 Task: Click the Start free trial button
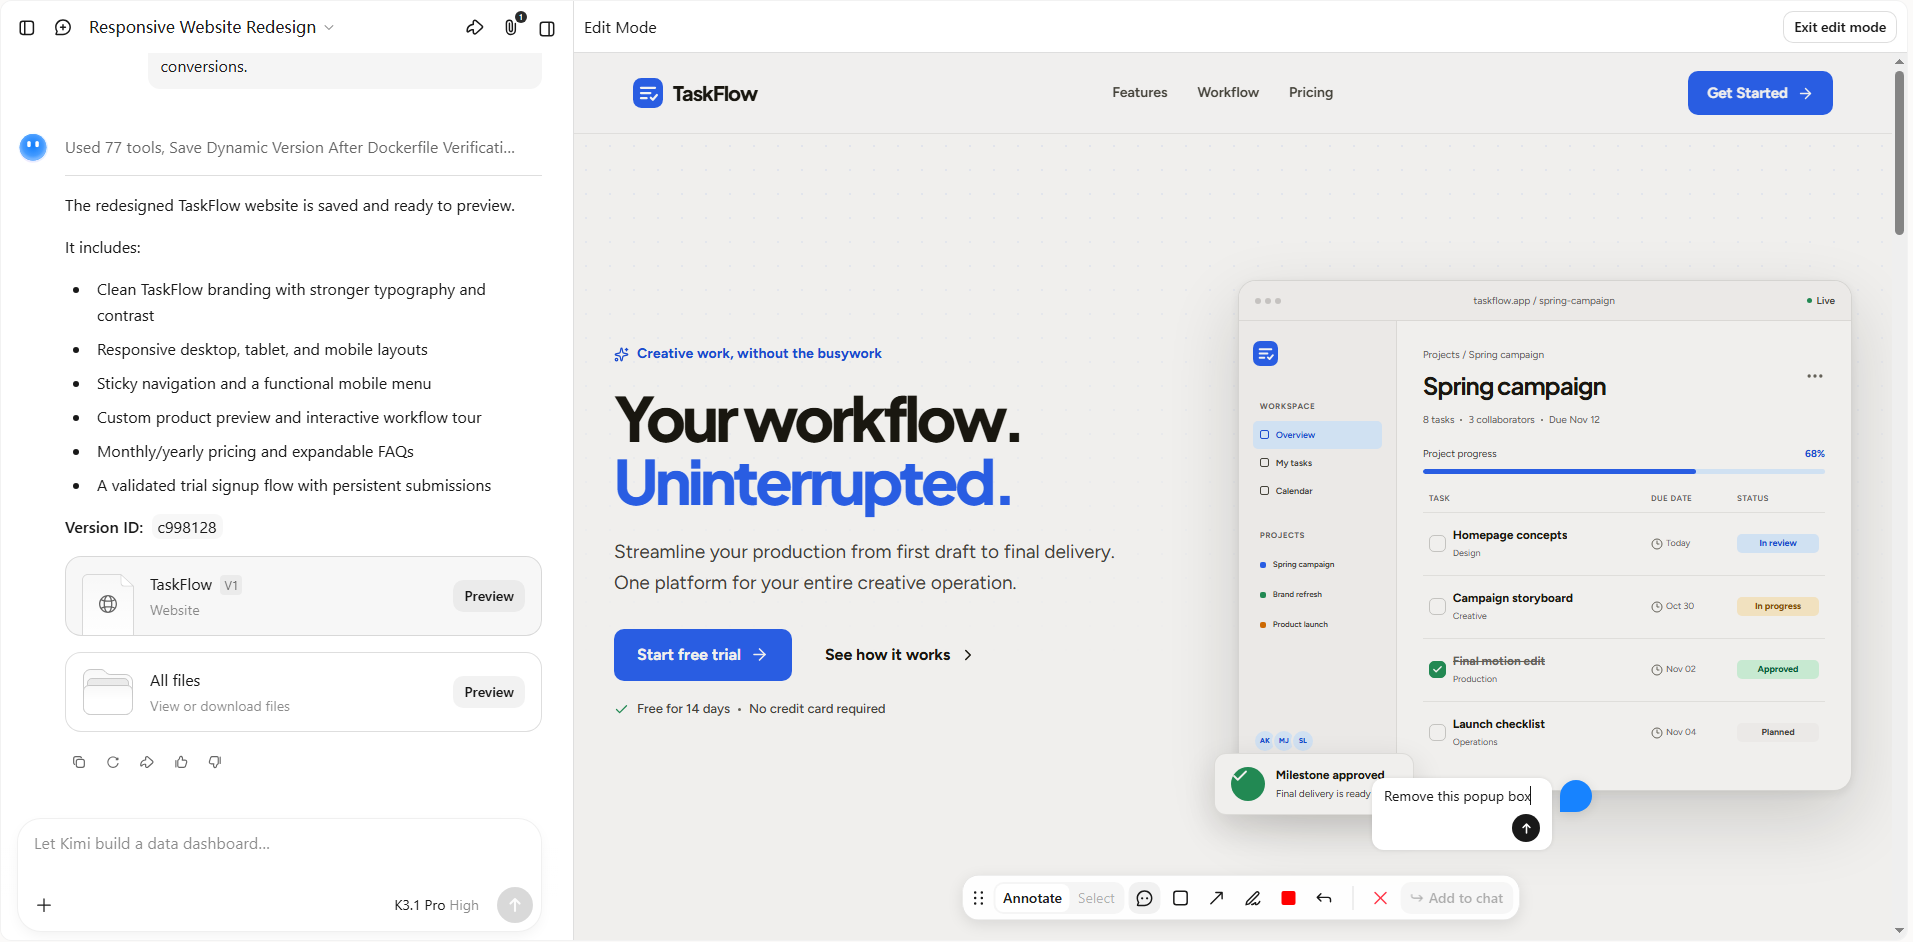pos(702,655)
